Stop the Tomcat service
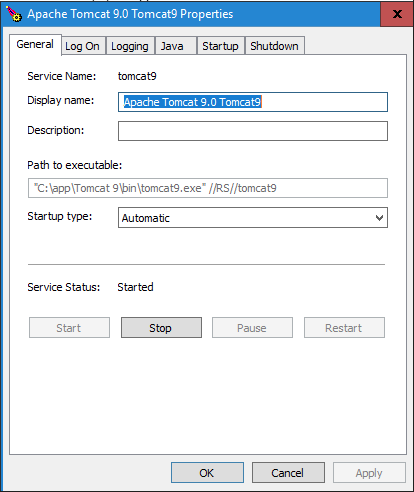 161,328
